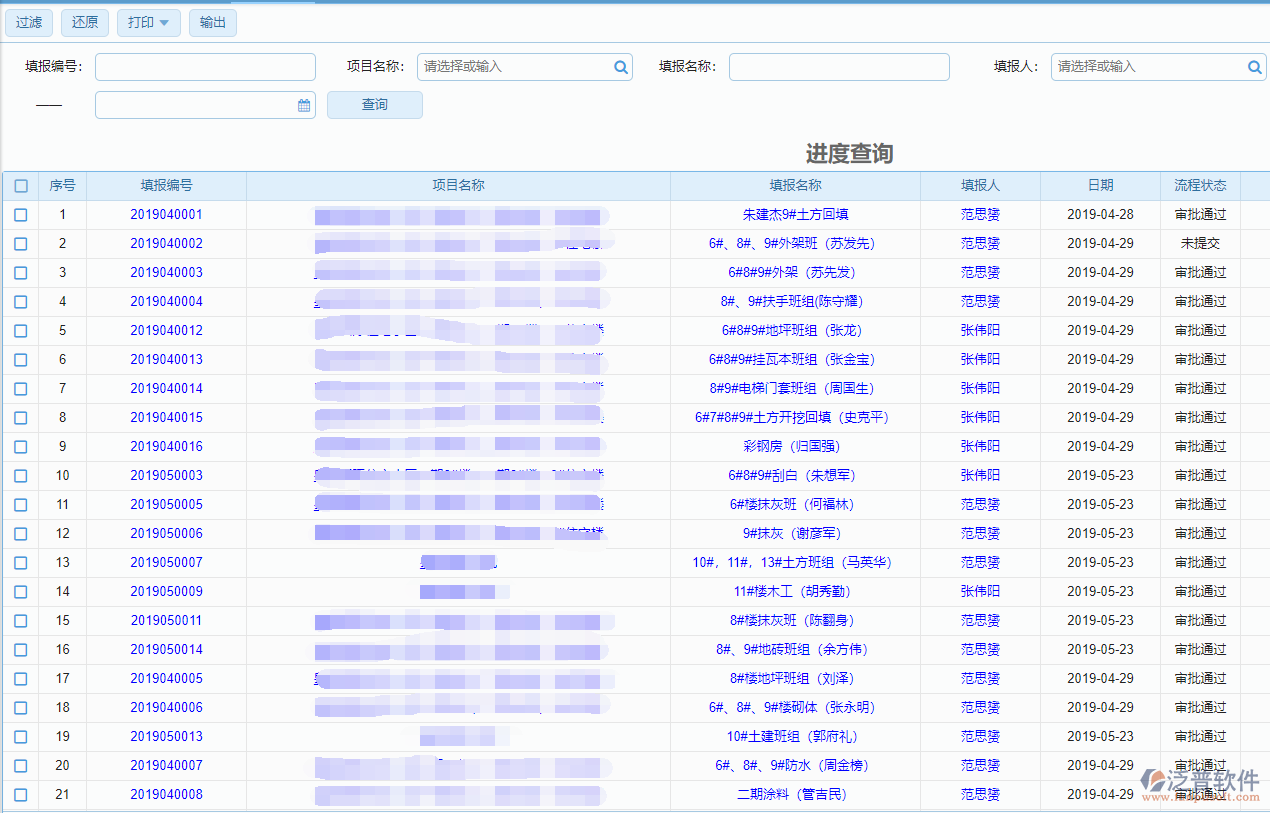Click into the 填报名称 text field
The image size is (1270, 813).
click(838, 67)
